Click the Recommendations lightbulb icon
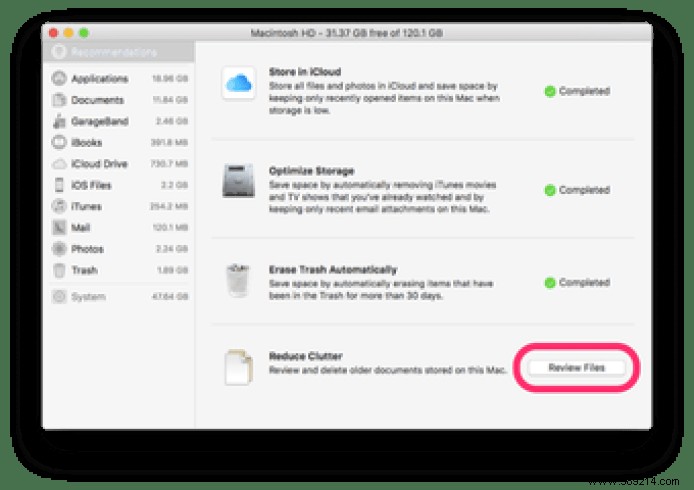 pyautogui.click(x=58, y=52)
